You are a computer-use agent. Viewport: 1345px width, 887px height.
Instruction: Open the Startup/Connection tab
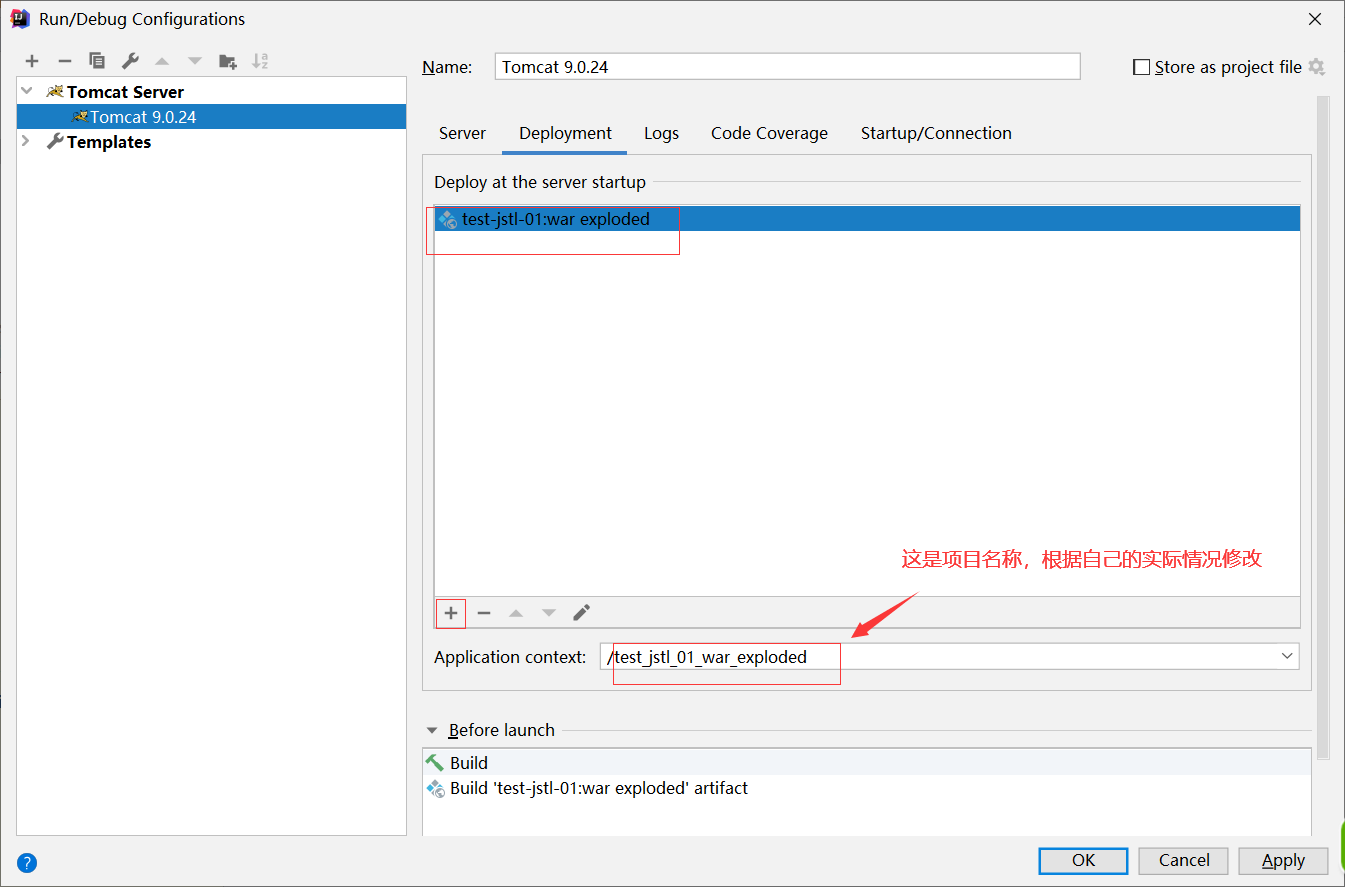click(936, 132)
